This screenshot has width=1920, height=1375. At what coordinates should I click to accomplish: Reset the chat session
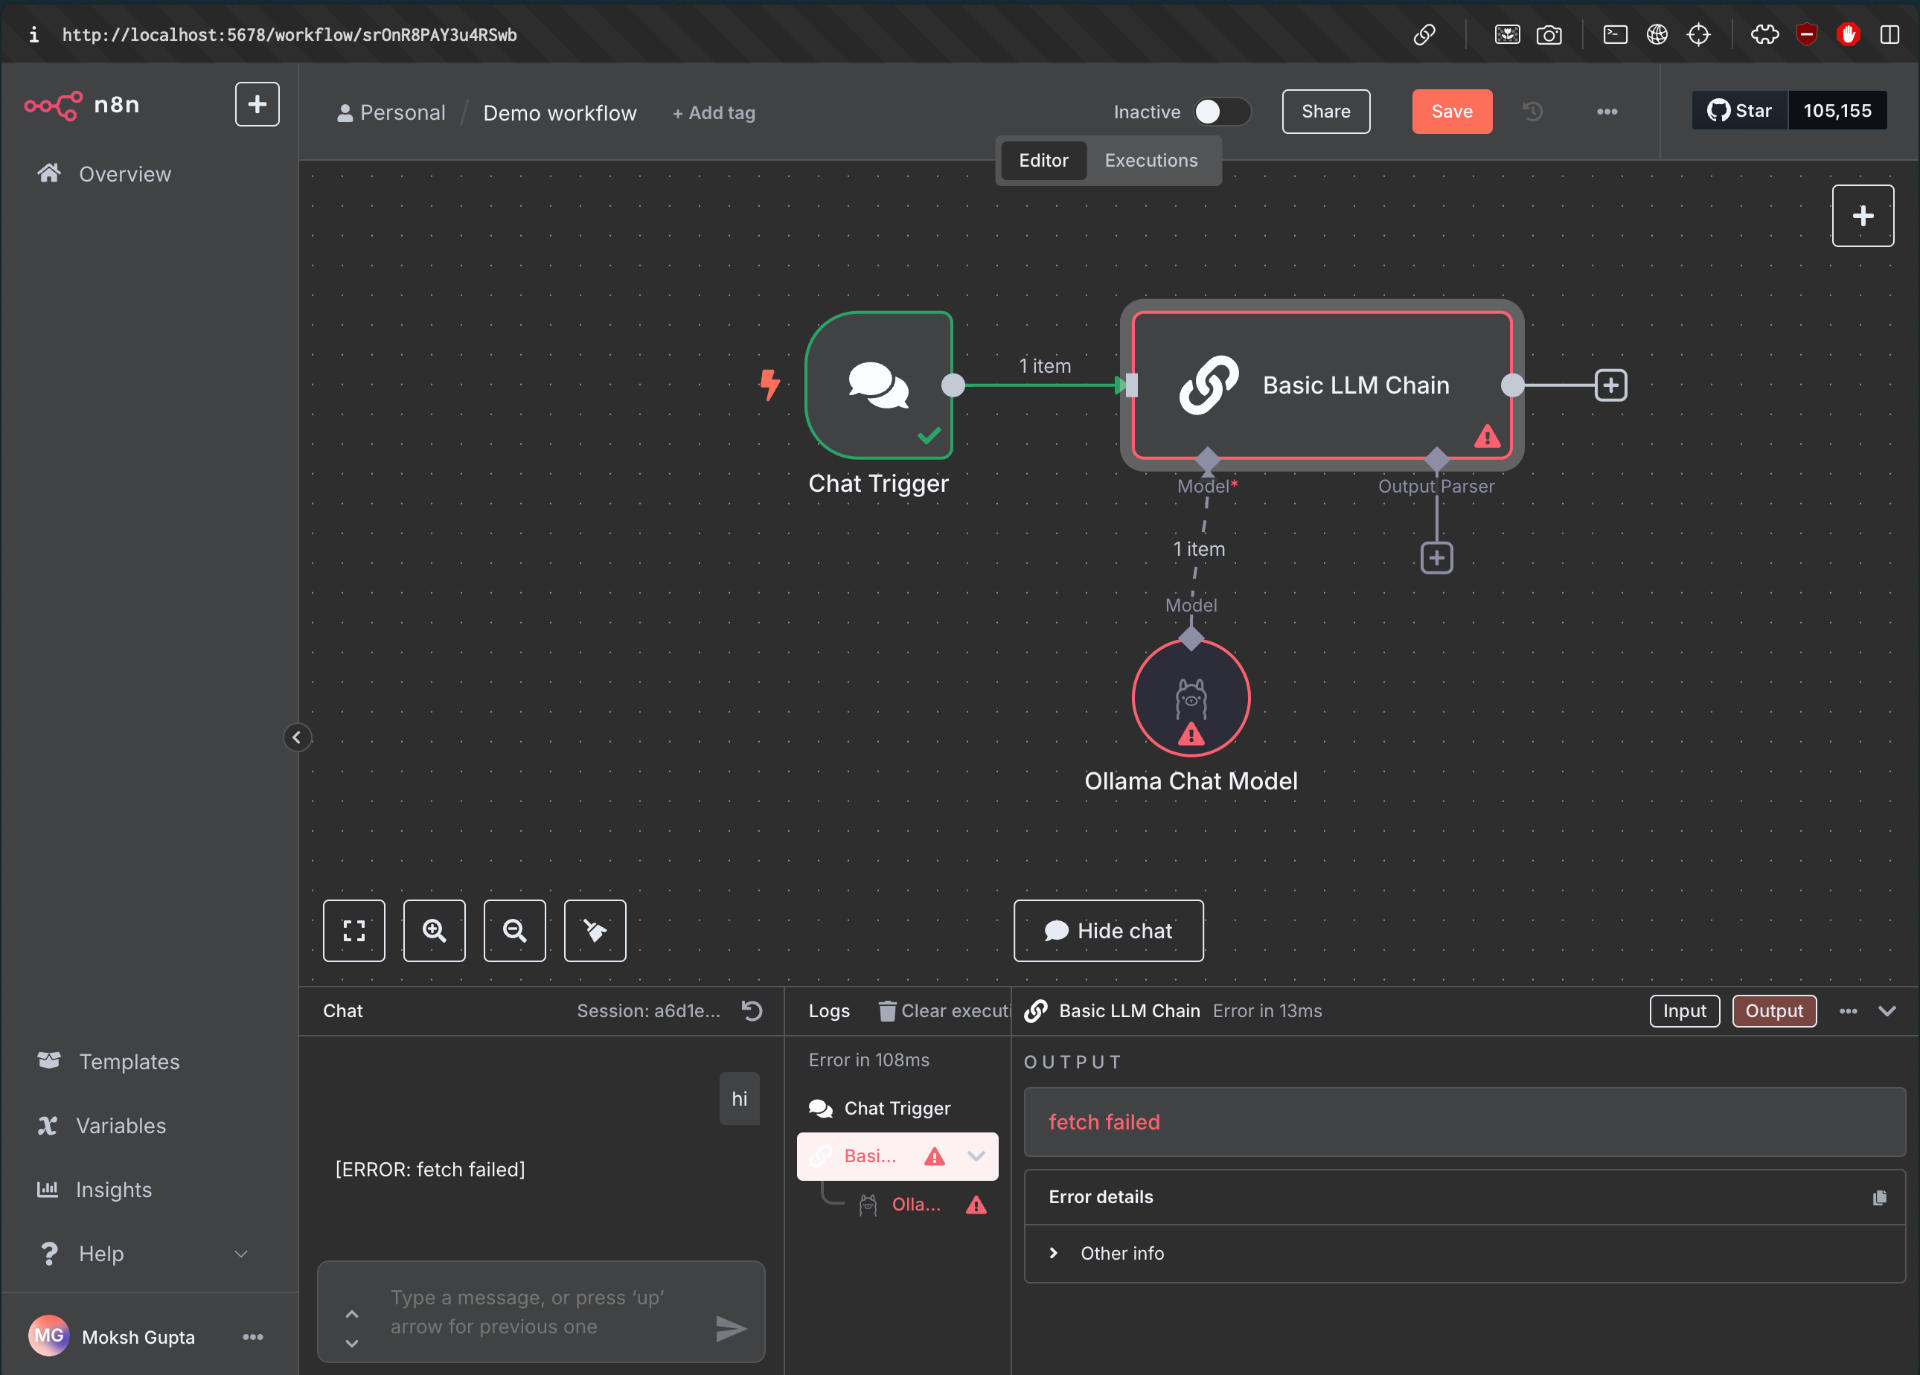[752, 1011]
